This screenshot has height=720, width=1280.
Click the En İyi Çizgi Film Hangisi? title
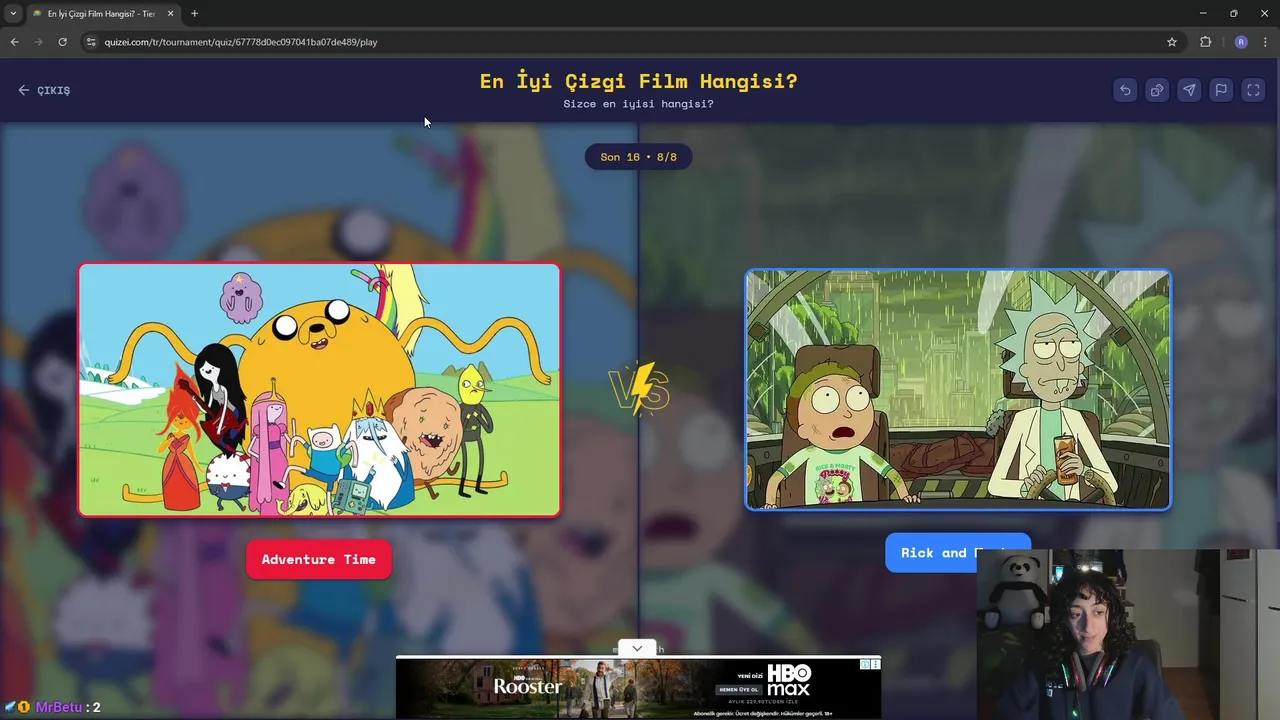pyautogui.click(x=638, y=81)
